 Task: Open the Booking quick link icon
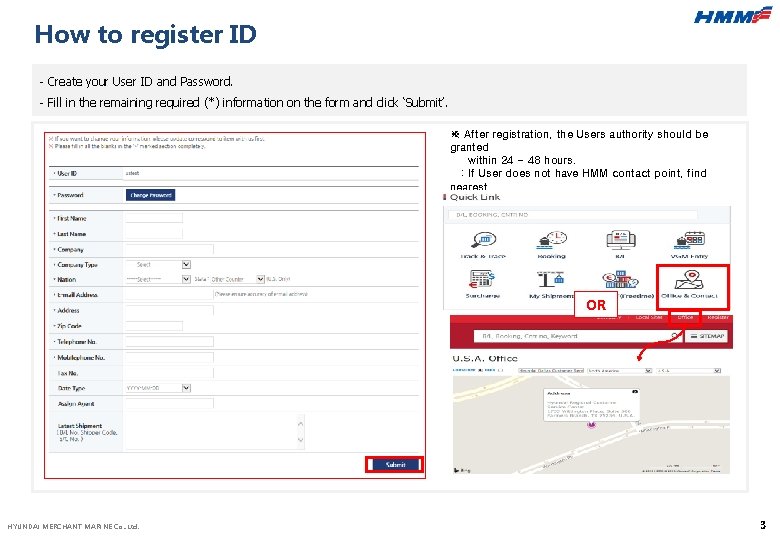(552, 240)
